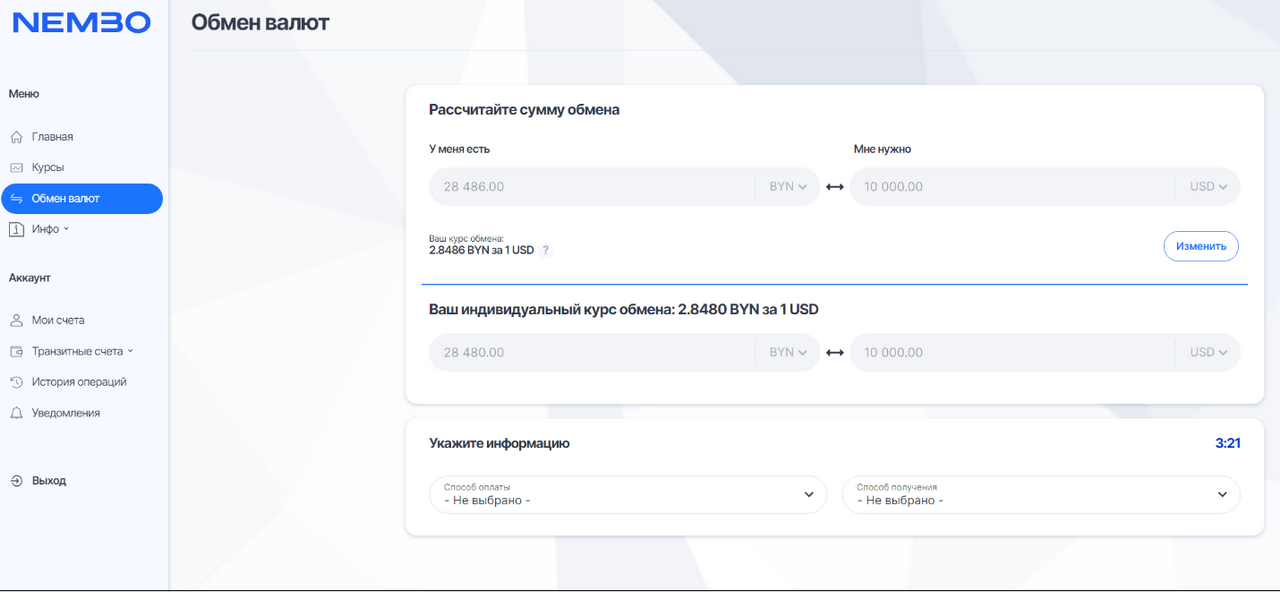Click the home icon beside Главная
The height and width of the screenshot is (592, 1280).
pos(16,137)
